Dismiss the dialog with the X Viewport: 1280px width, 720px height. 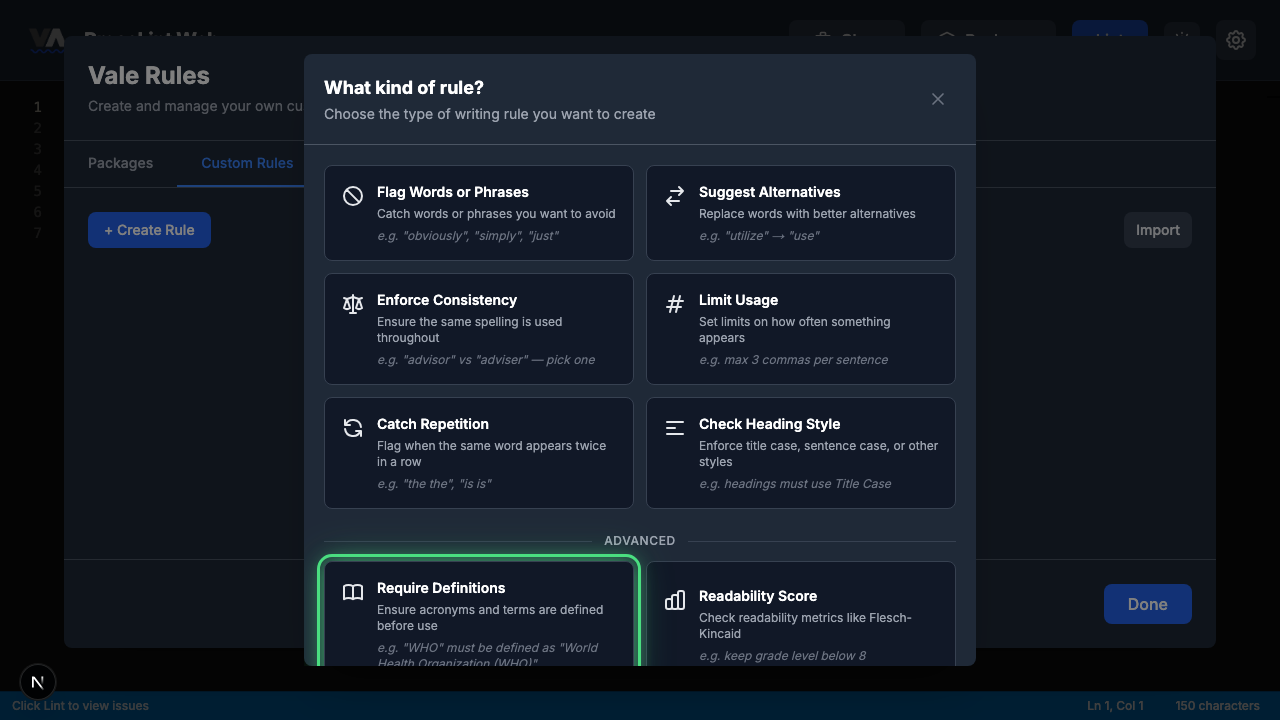(x=938, y=99)
